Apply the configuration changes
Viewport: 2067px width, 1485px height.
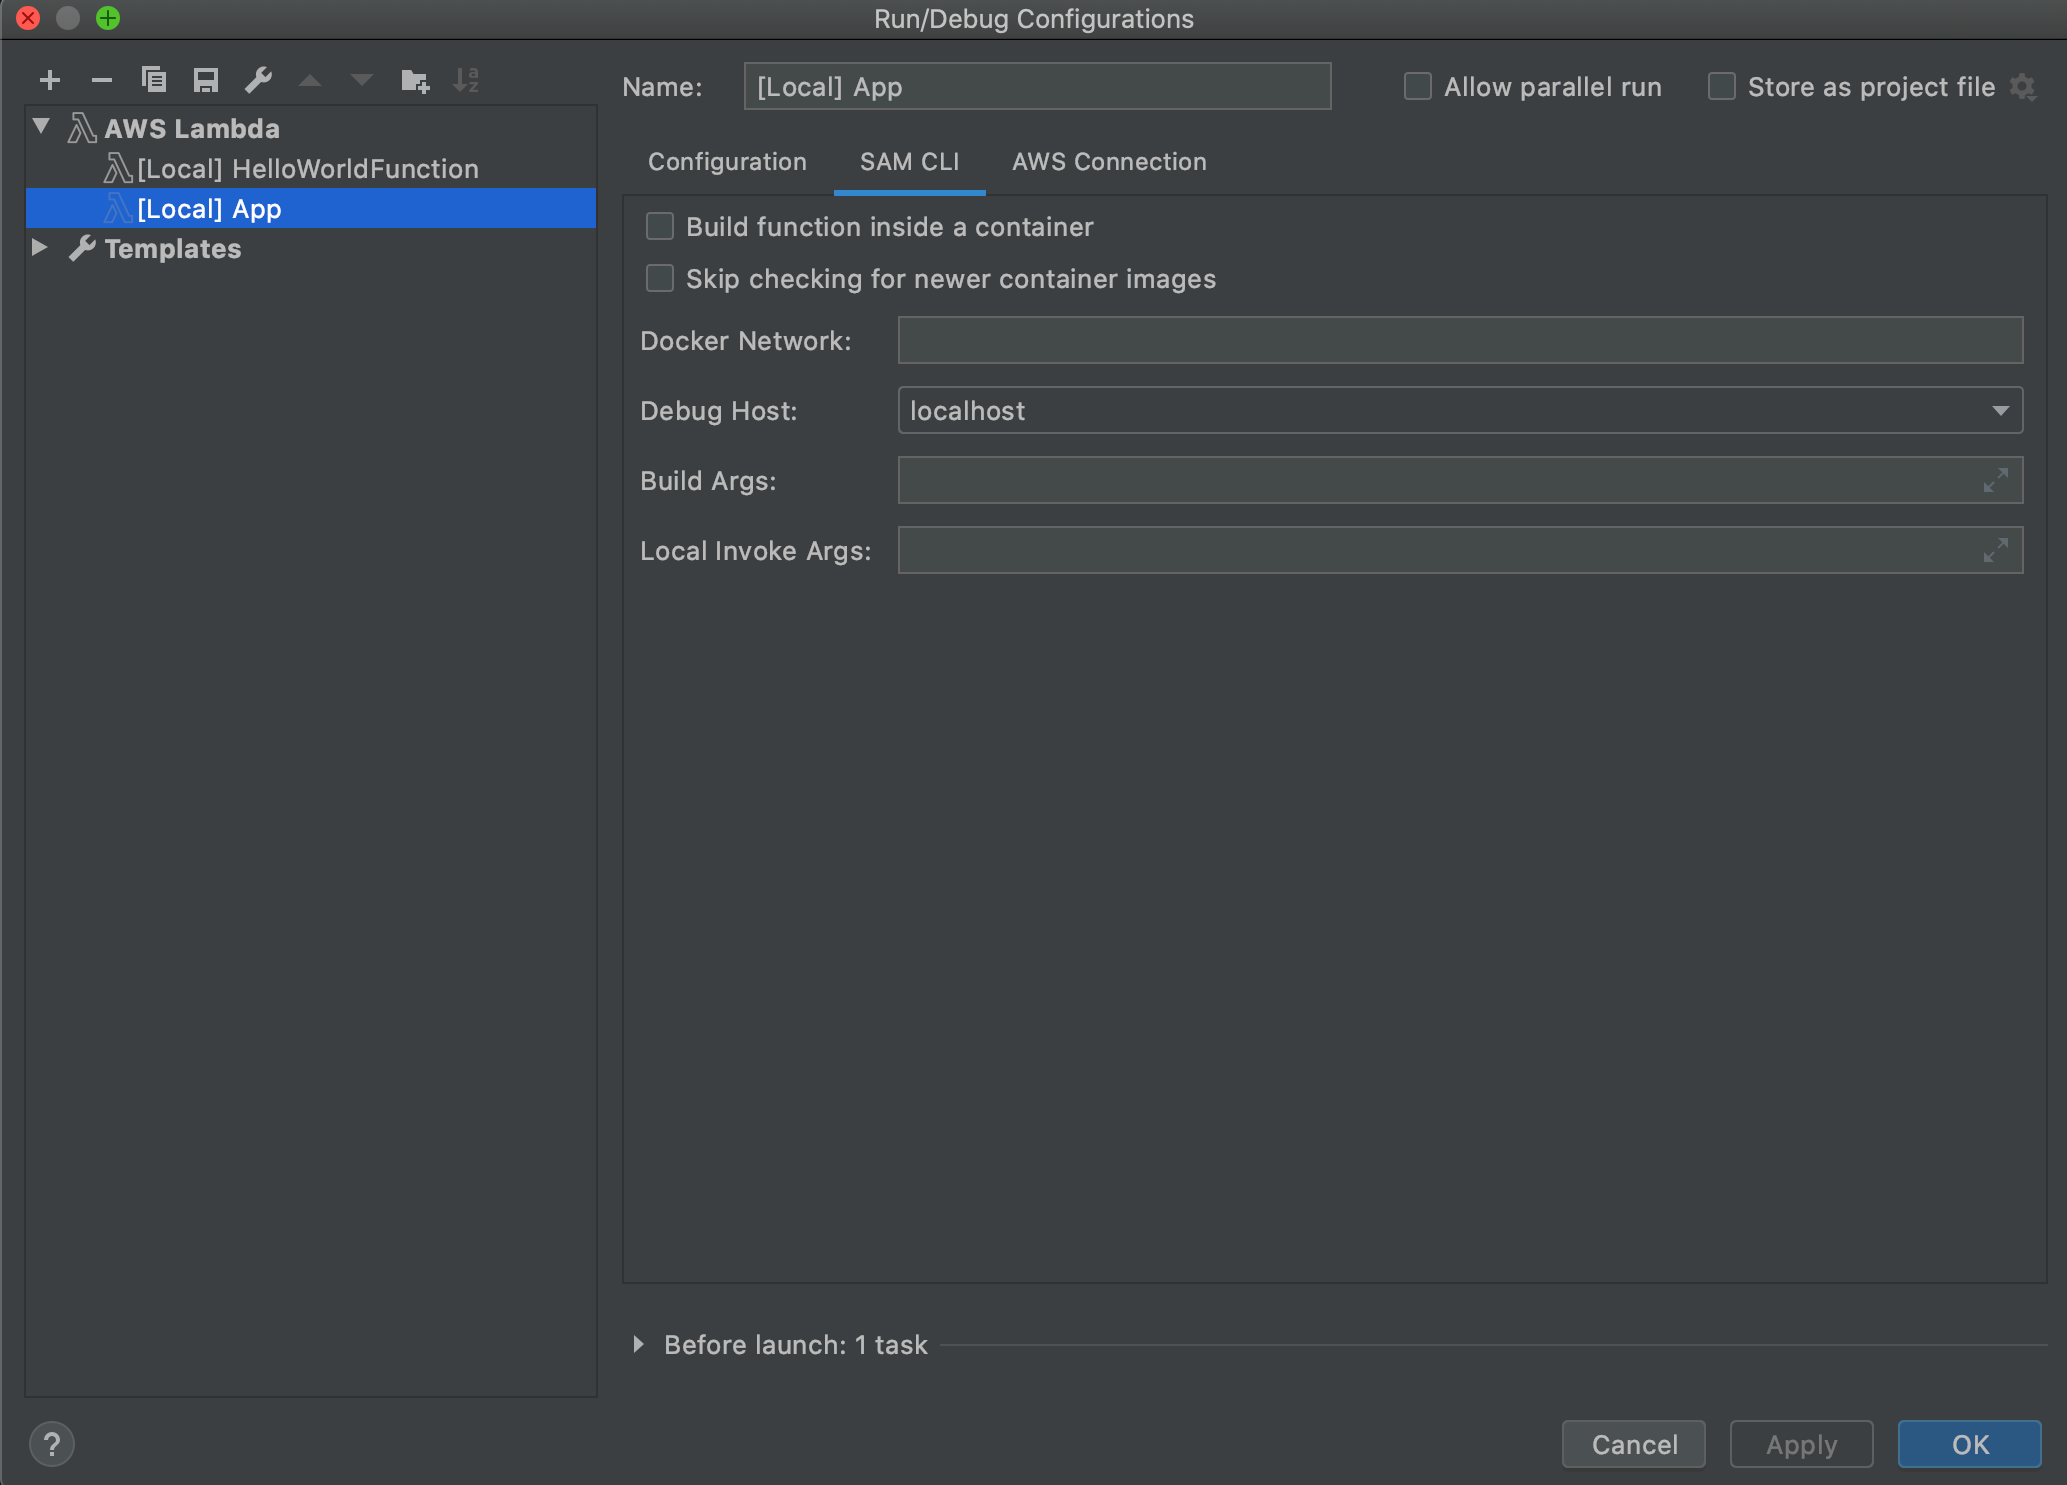pyautogui.click(x=1800, y=1444)
